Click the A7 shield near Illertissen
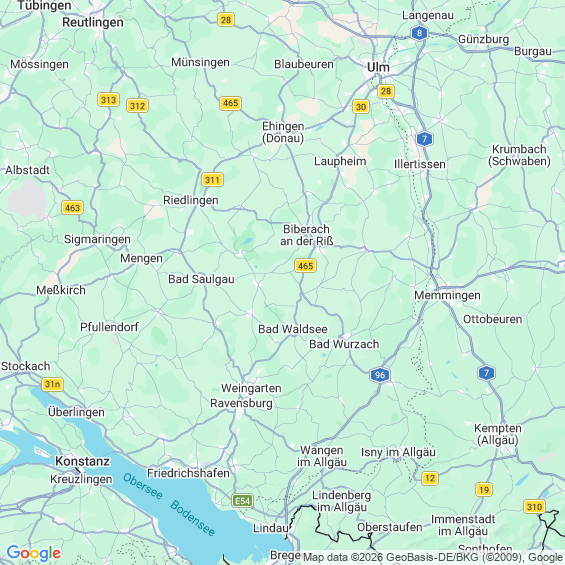This screenshot has height=565, width=565. tap(424, 139)
